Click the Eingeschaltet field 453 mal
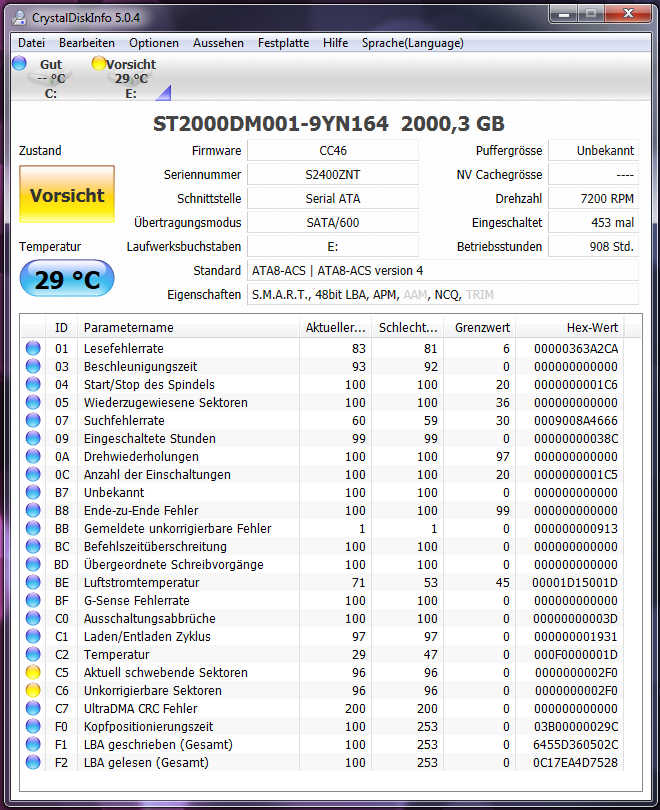The width and height of the screenshot is (660, 810). point(593,223)
